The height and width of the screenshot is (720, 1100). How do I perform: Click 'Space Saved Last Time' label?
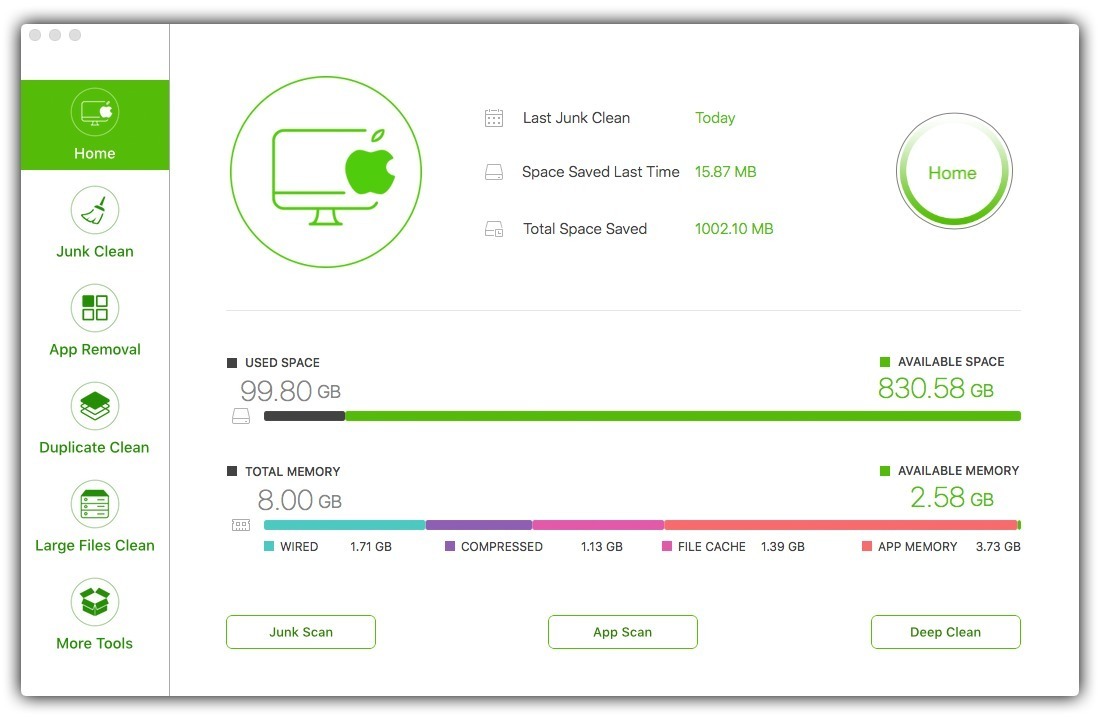coord(601,172)
